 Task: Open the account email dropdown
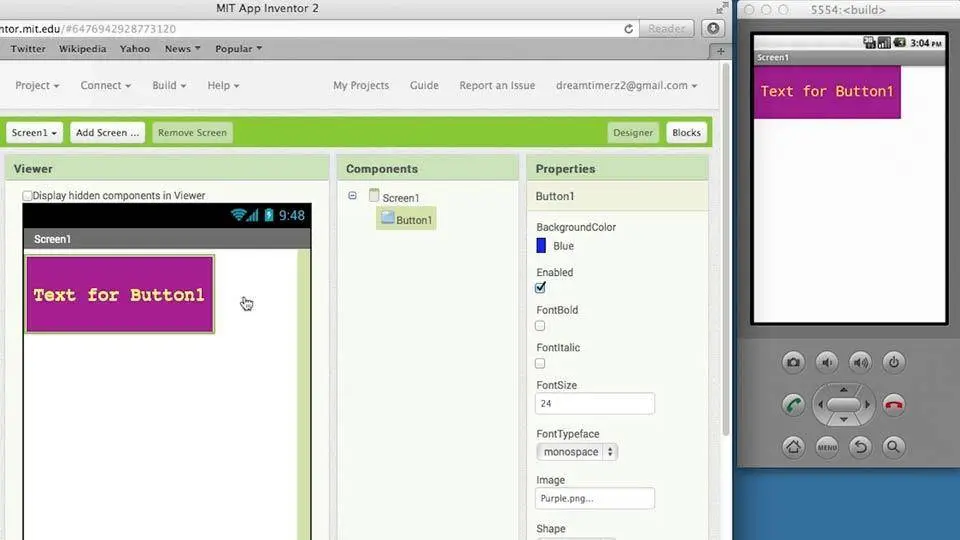pyautogui.click(x=626, y=85)
